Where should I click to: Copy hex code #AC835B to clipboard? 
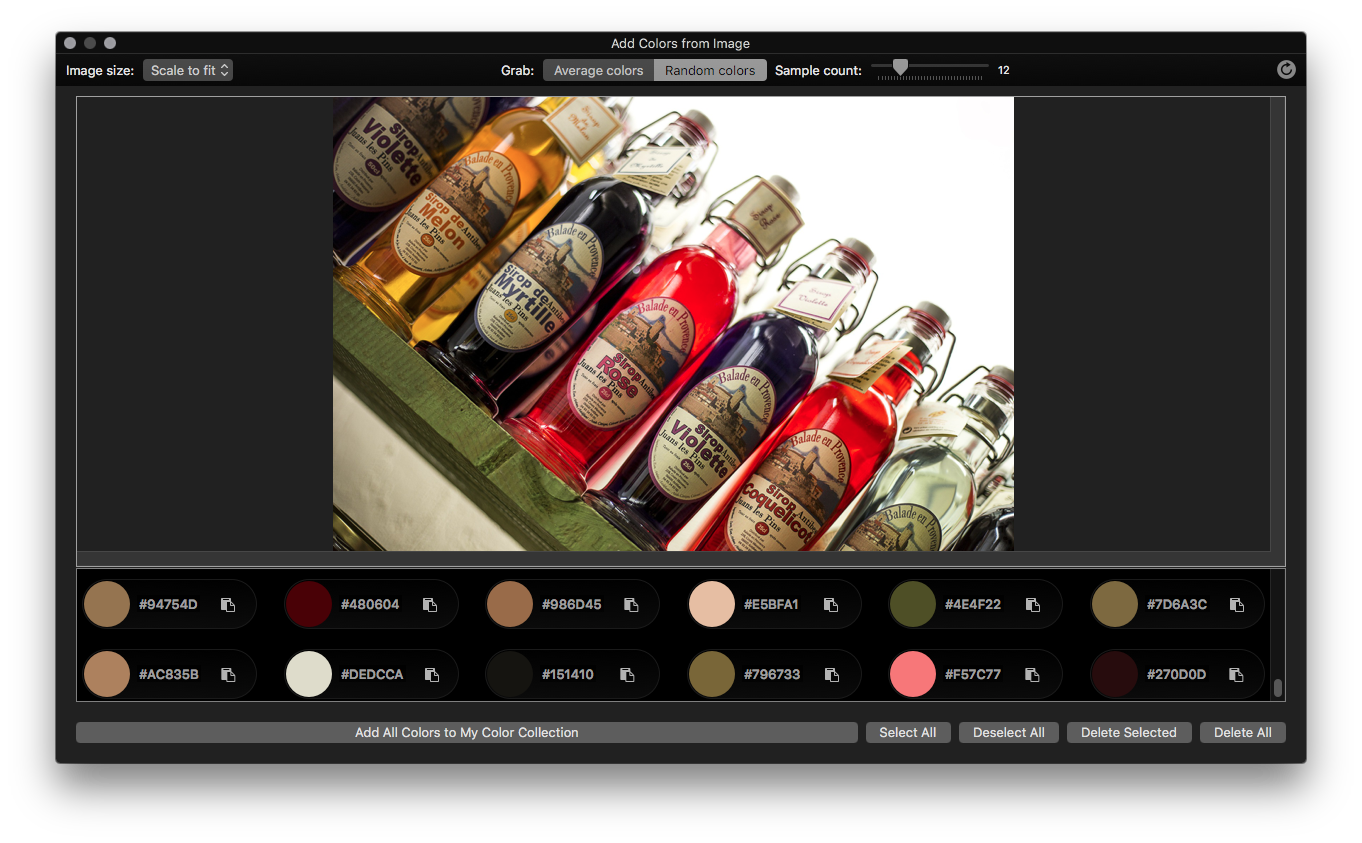228,675
